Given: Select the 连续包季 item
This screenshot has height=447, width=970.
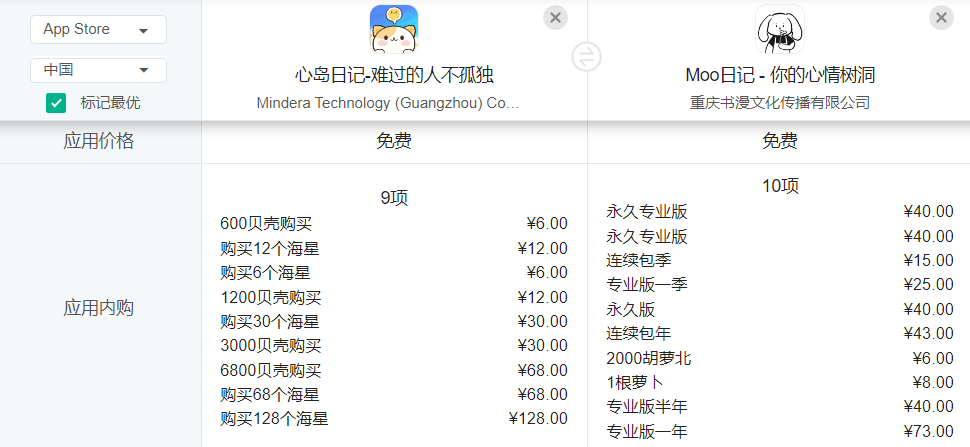Looking at the screenshot, I should tap(638, 260).
